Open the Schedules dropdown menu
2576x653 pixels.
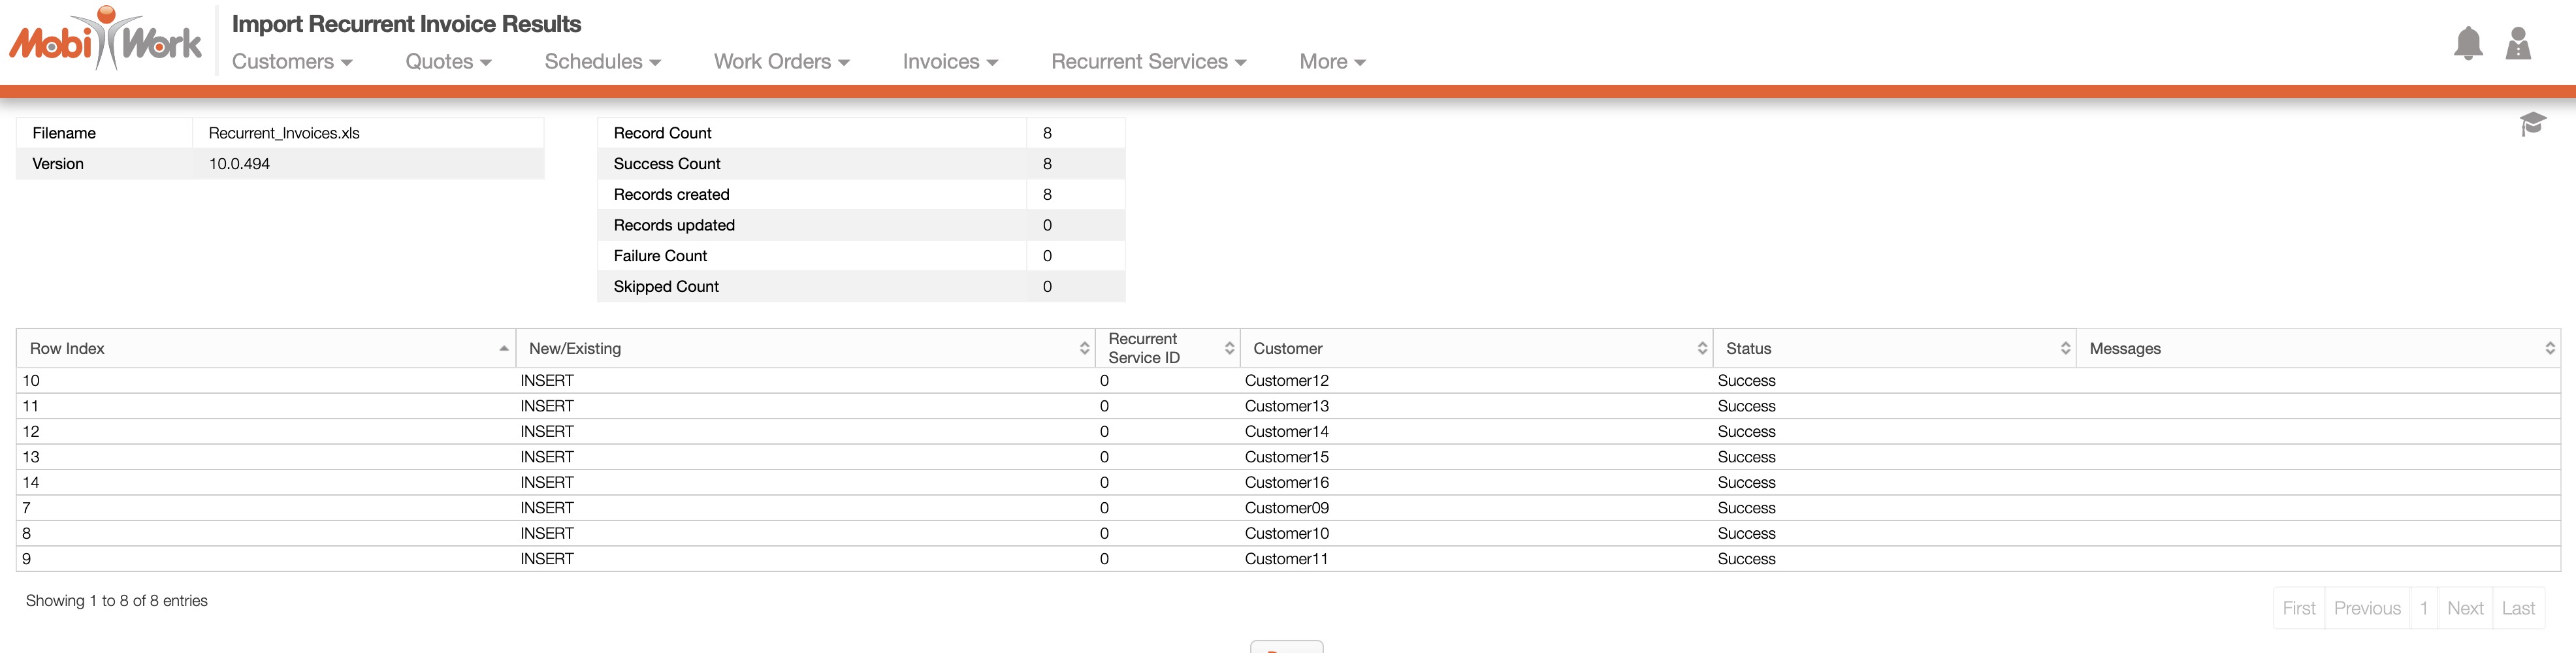[602, 62]
